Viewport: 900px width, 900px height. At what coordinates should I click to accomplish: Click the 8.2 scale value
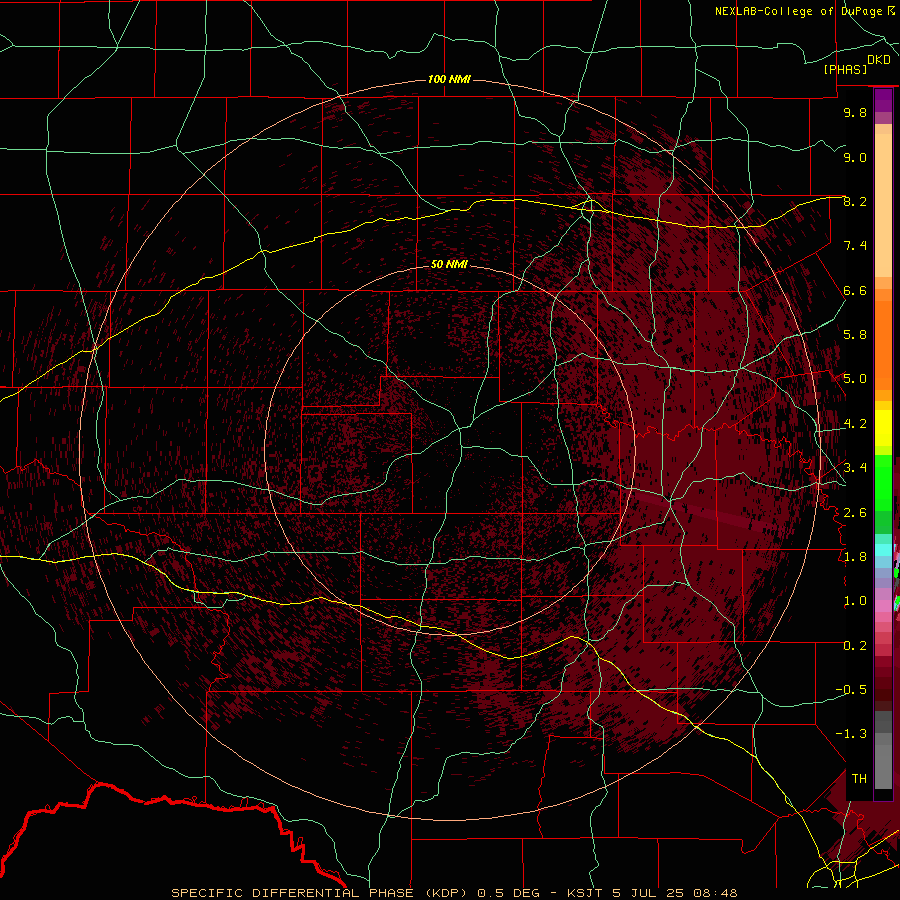[x=855, y=201]
